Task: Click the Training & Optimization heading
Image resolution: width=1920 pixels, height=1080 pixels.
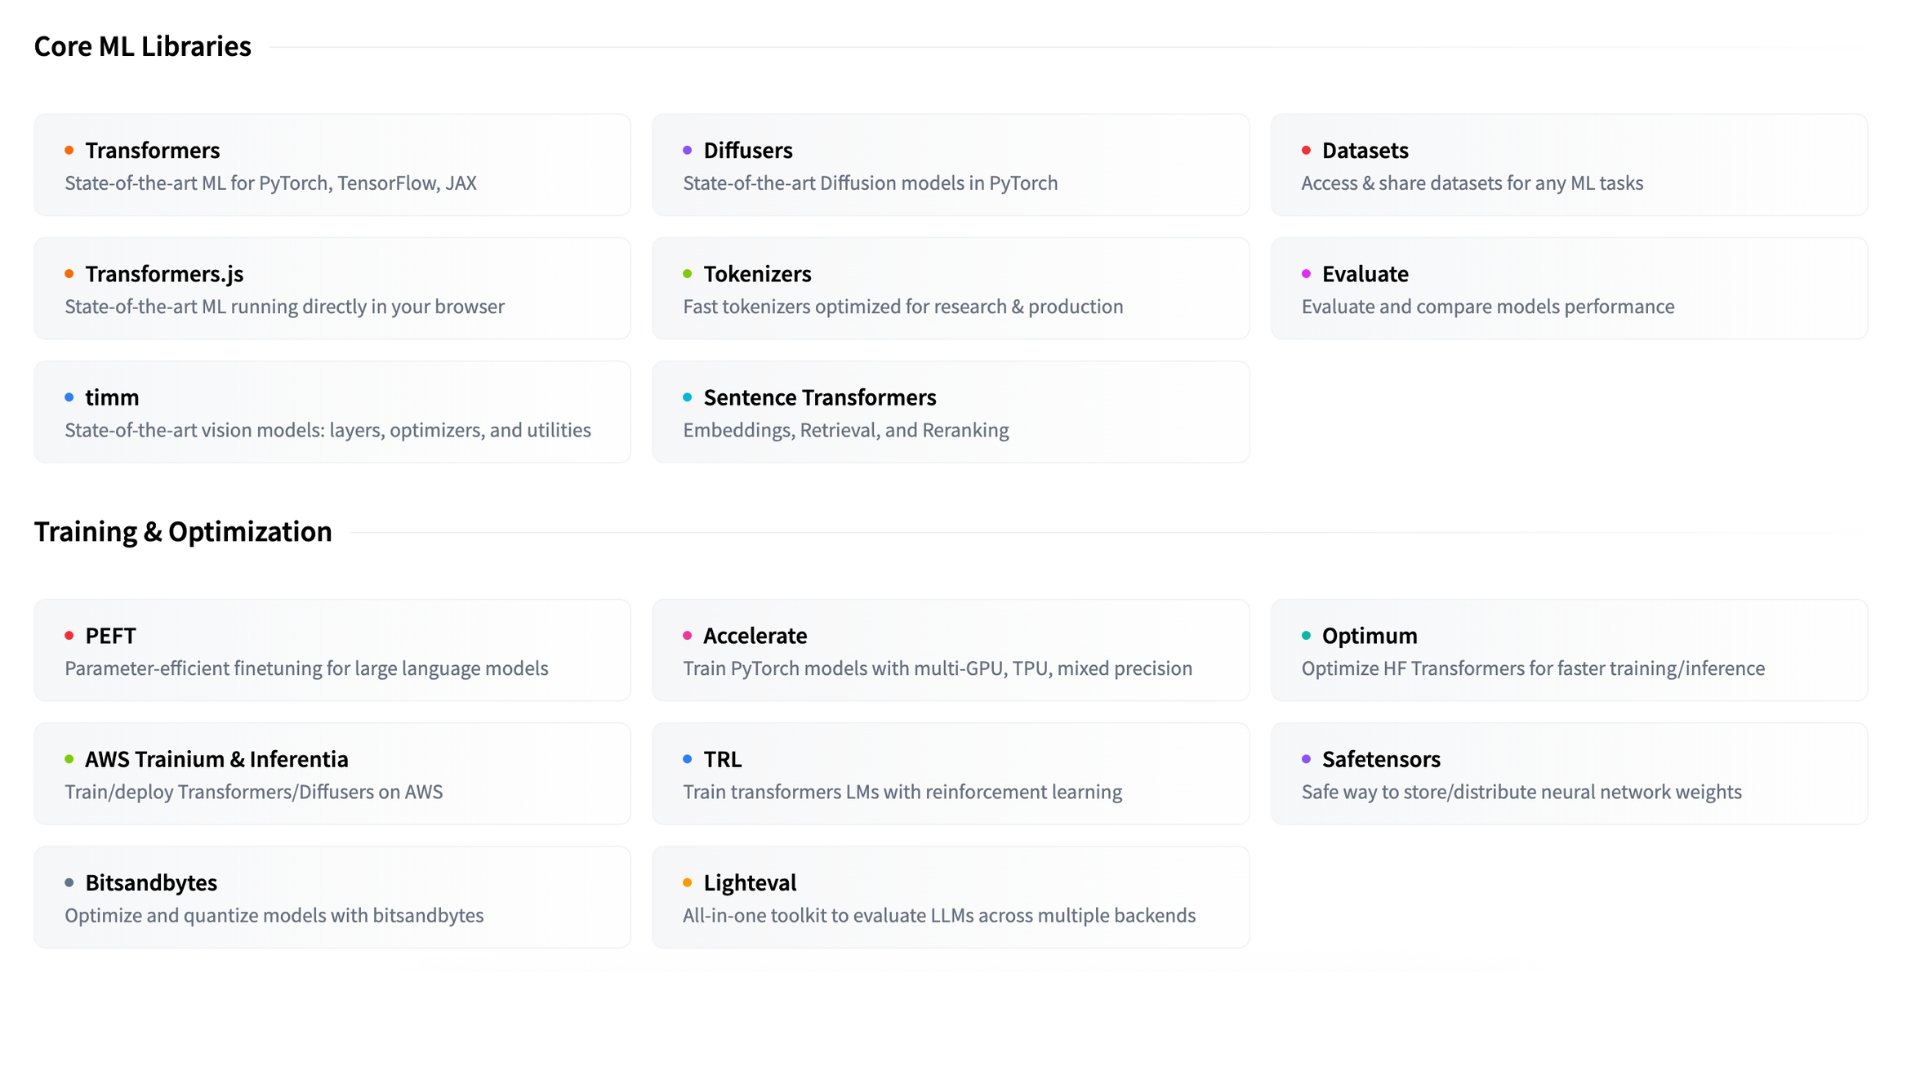Action: [x=183, y=532]
